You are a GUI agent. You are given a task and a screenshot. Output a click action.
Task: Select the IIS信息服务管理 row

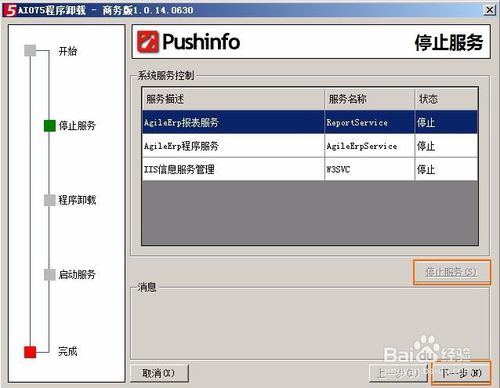point(310,169)
